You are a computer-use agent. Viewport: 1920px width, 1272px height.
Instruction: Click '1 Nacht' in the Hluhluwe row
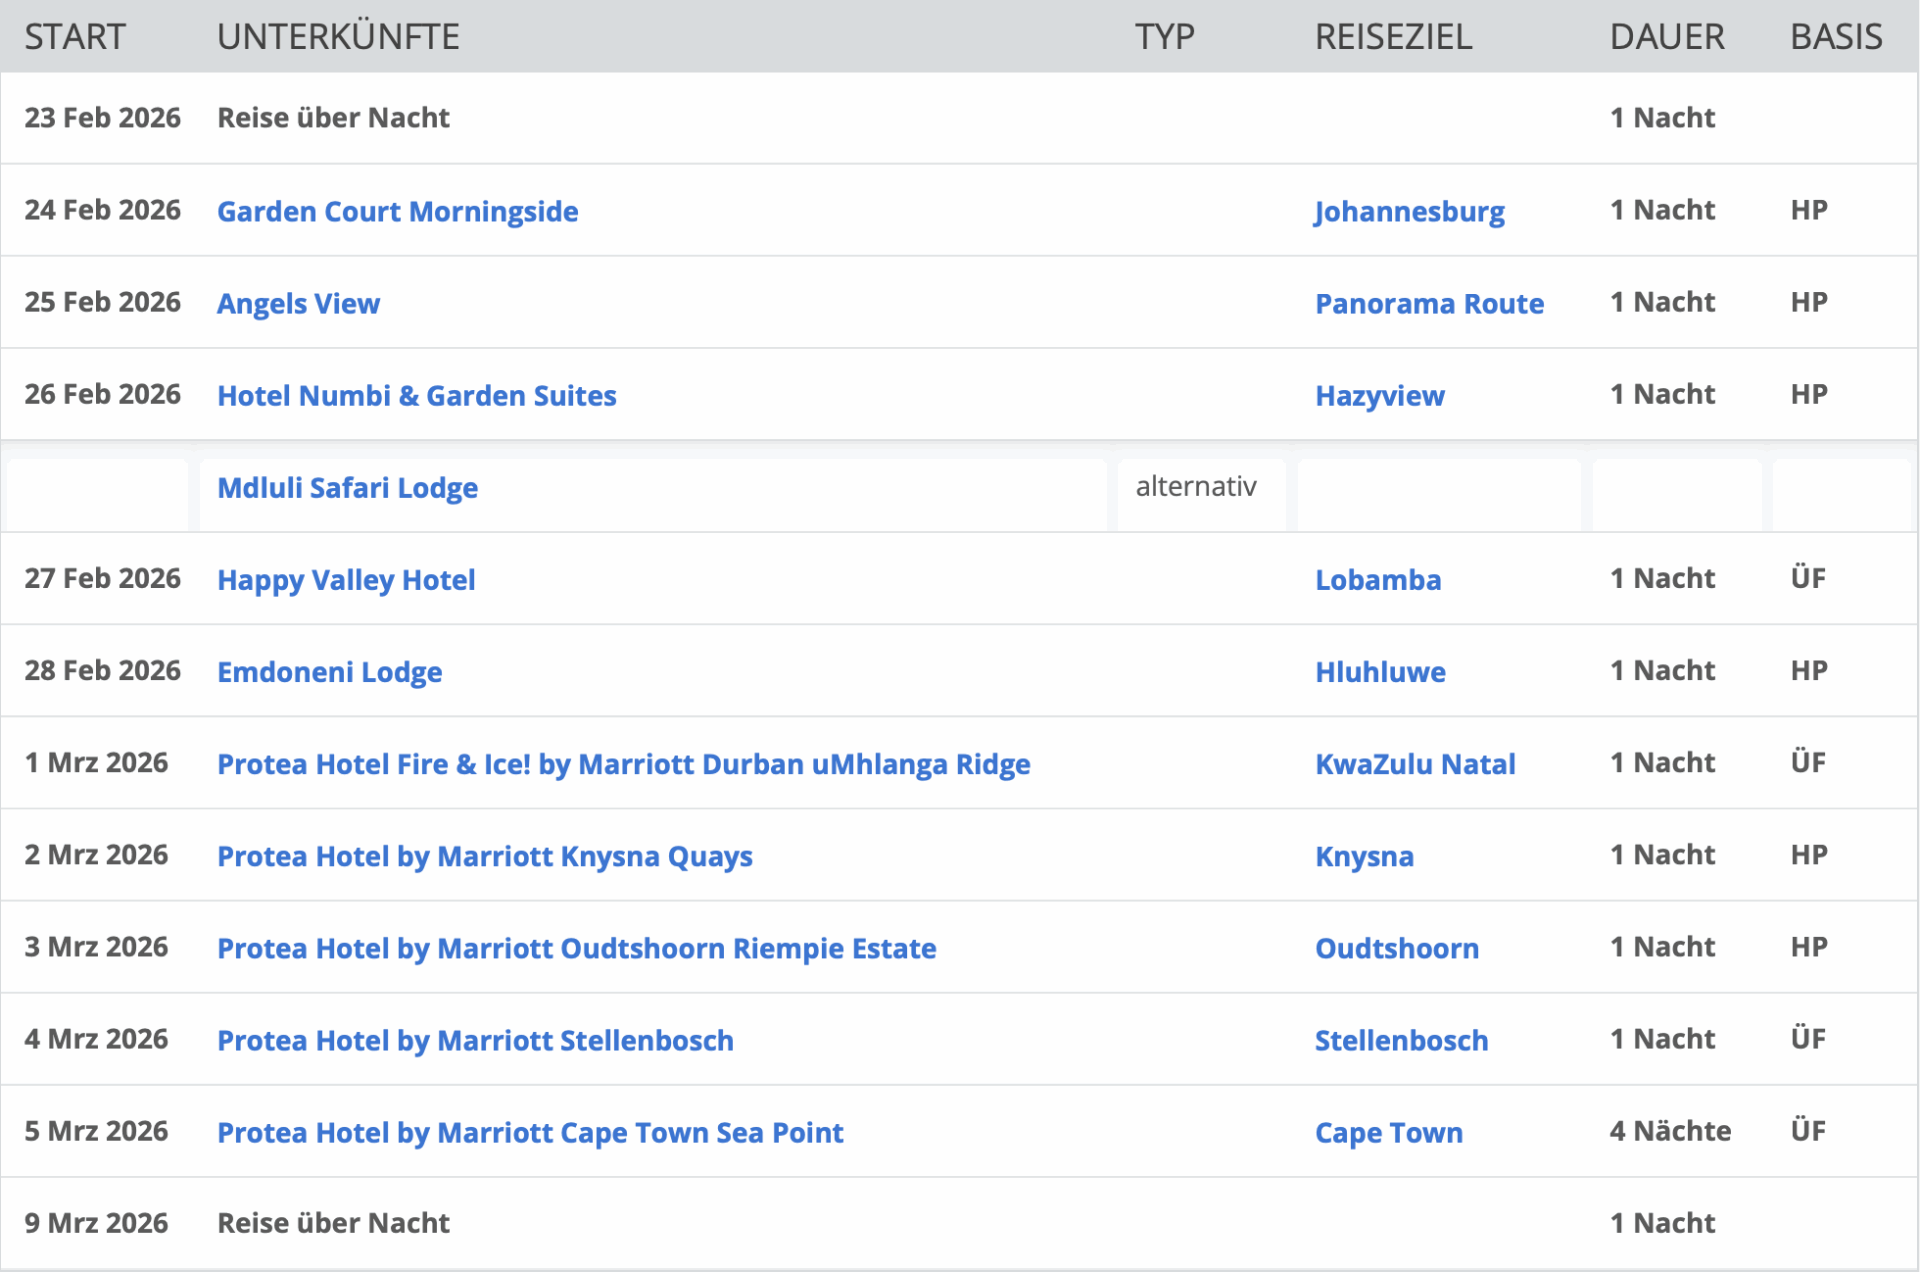pos(1662,670)
